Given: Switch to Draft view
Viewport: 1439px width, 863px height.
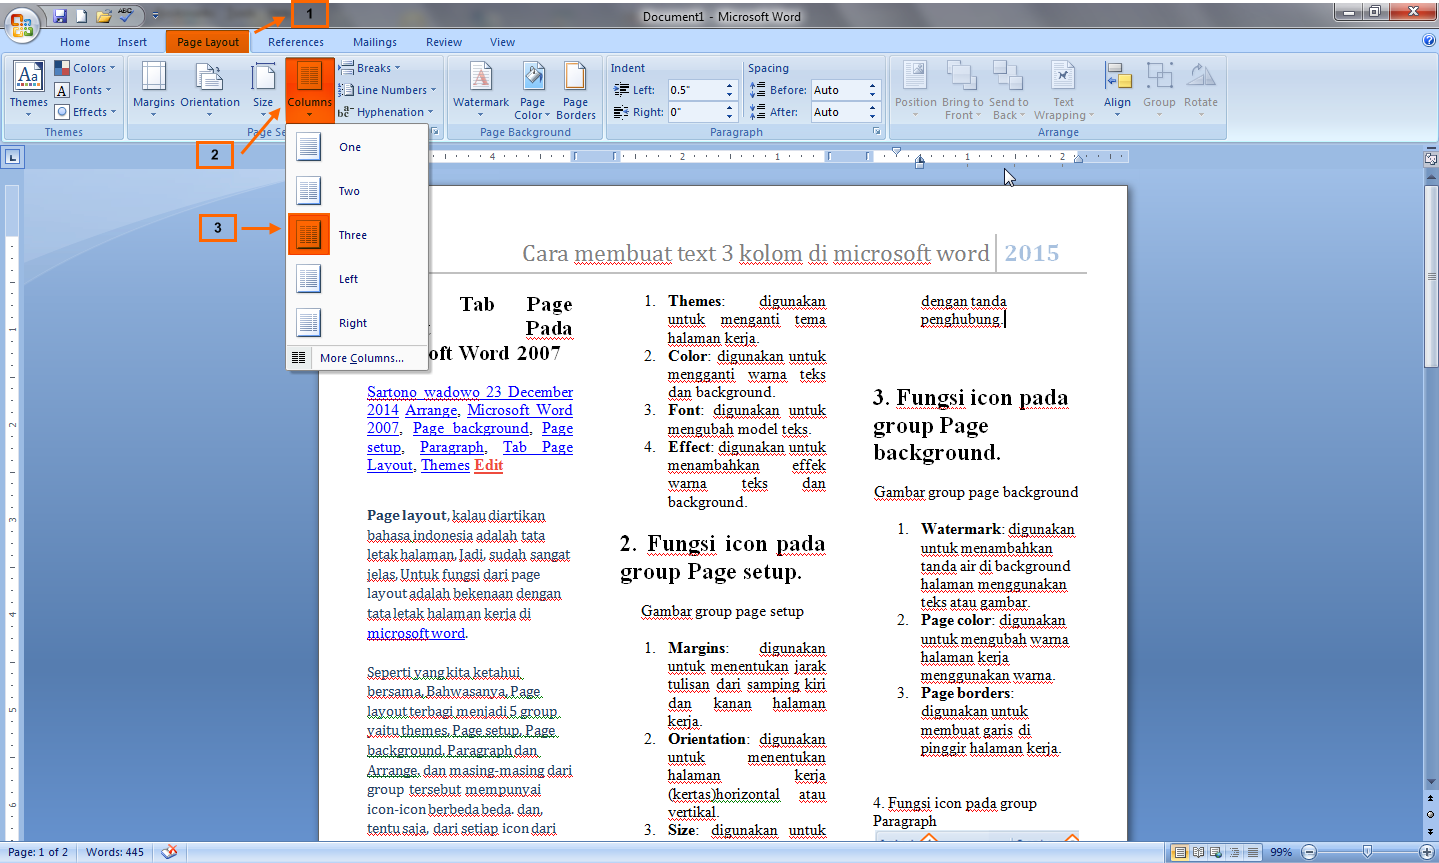Looking at the screenshot, I should pyautogui.click(x=1252, y=852).
